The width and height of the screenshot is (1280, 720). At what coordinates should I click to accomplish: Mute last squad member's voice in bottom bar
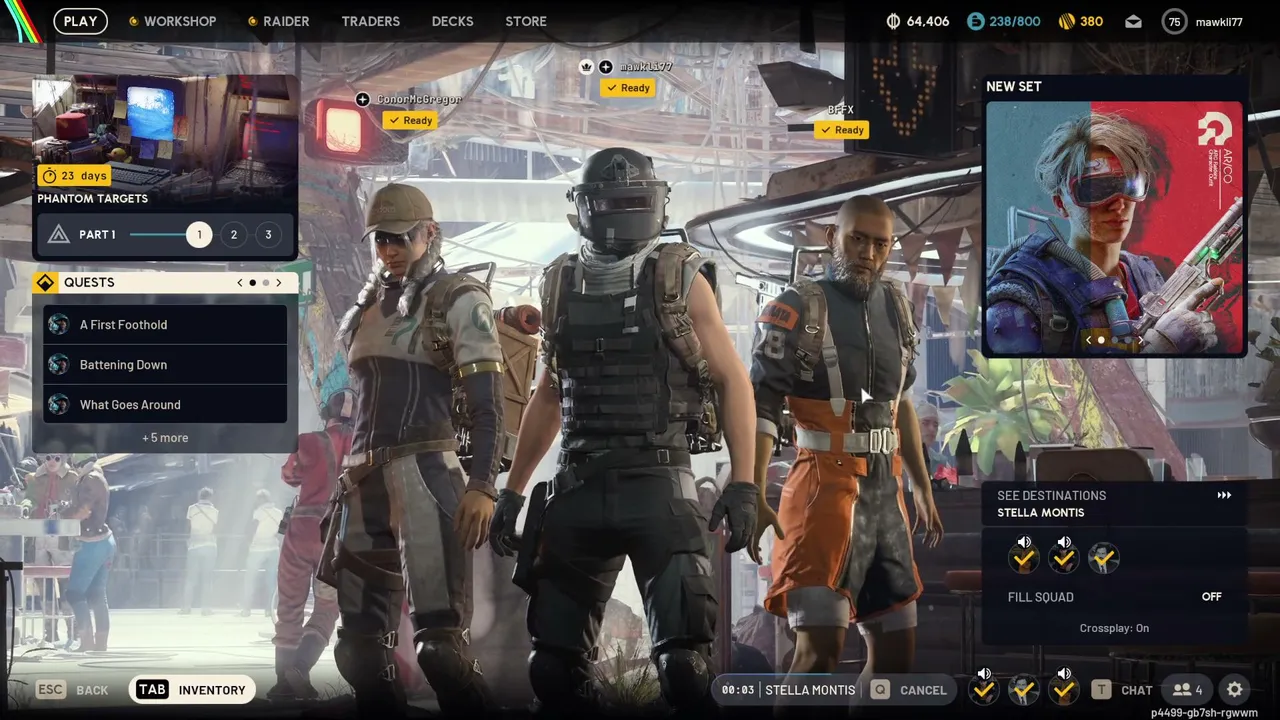pyautogui.click(x=1064, y=674)
